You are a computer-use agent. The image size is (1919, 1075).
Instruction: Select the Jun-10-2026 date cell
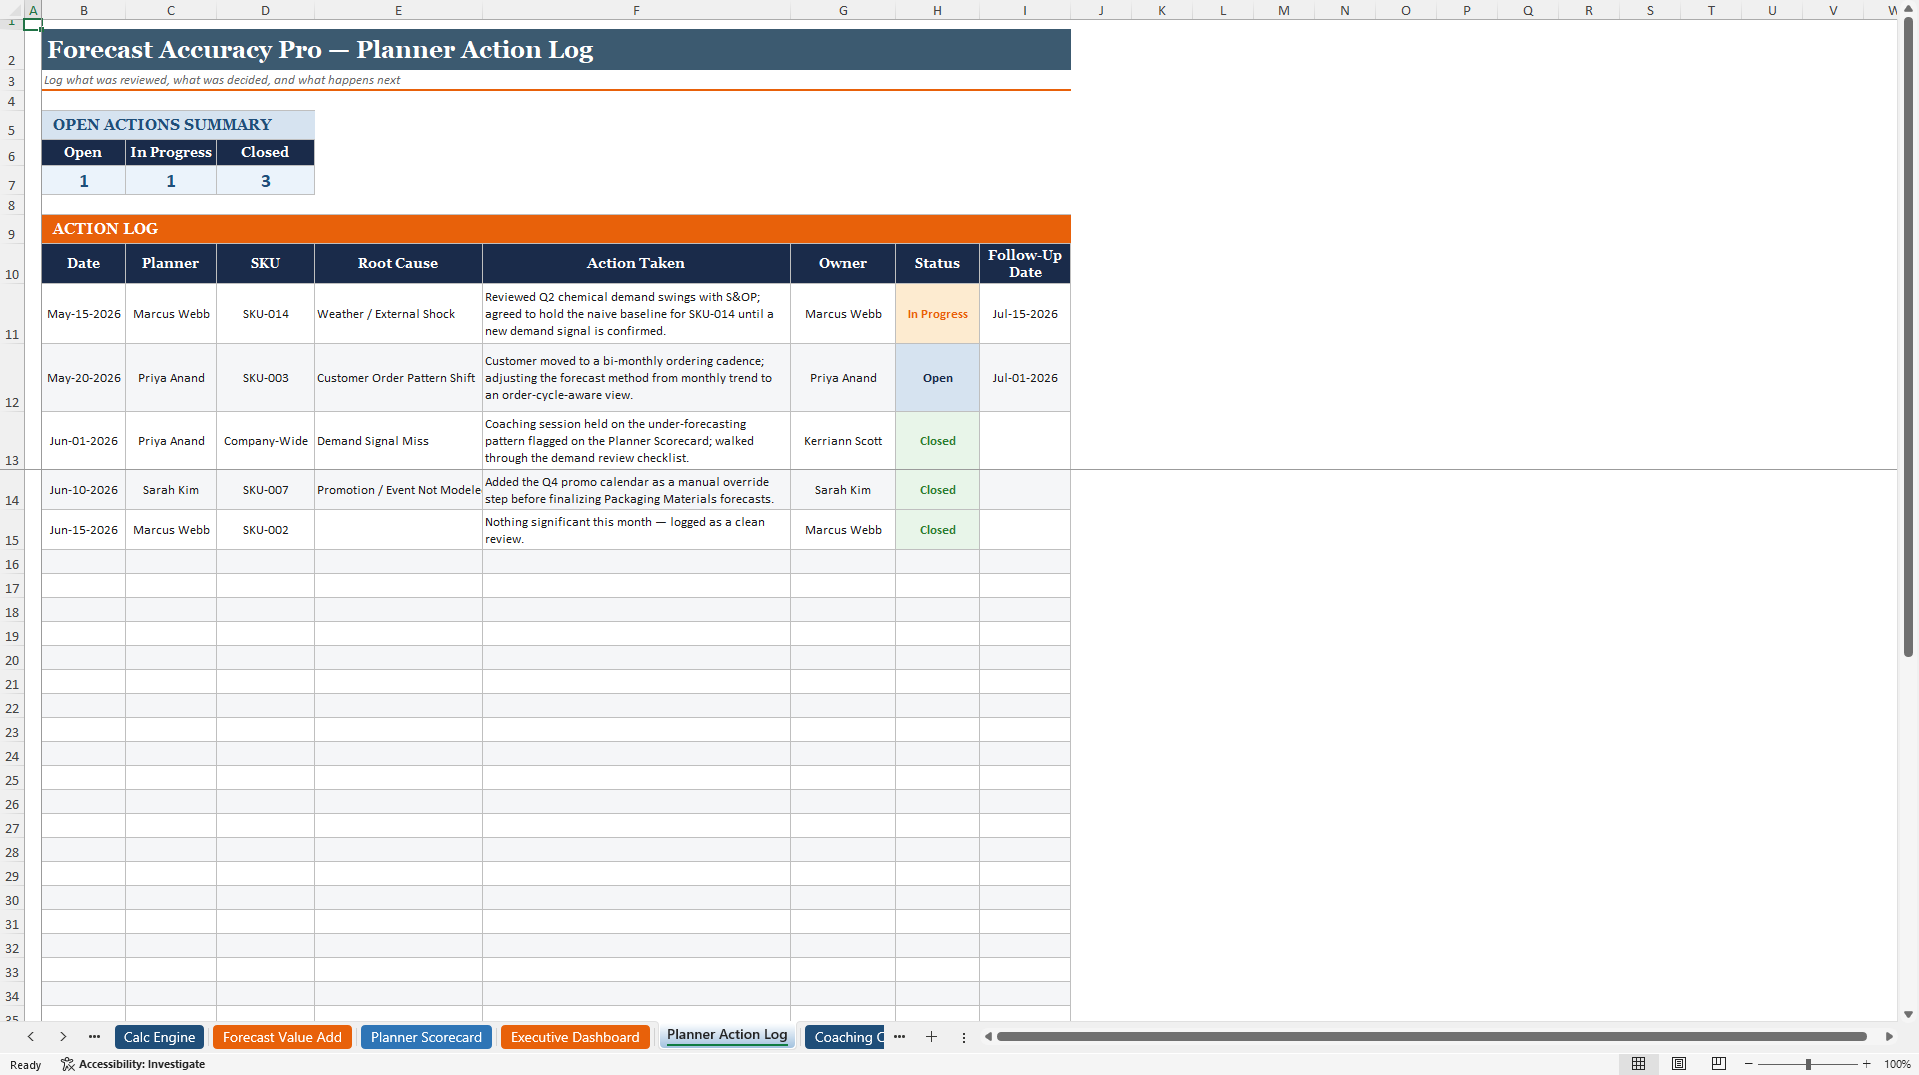(84, 490)
